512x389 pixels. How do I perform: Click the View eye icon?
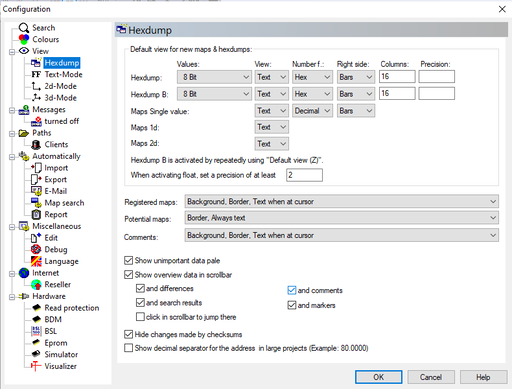(24, 51)
